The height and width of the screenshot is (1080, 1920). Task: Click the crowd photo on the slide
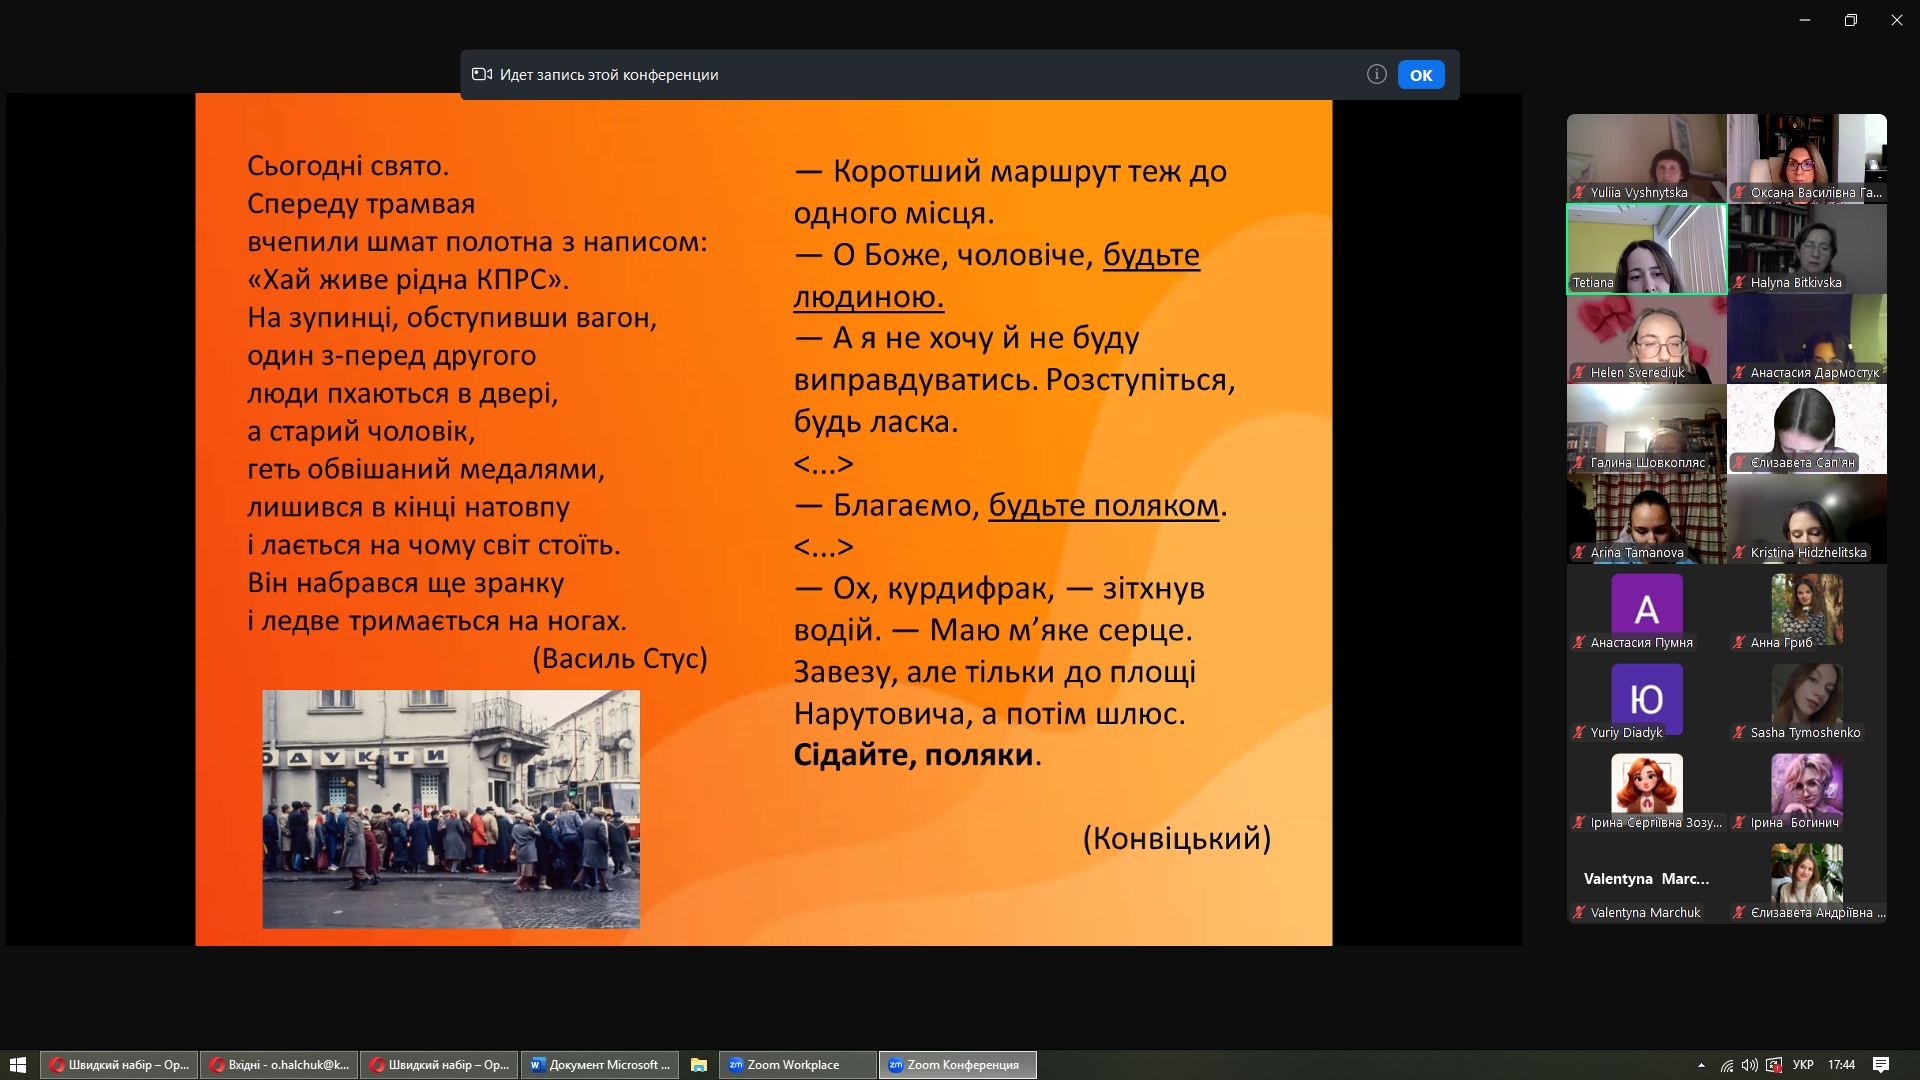pos(451,808)
